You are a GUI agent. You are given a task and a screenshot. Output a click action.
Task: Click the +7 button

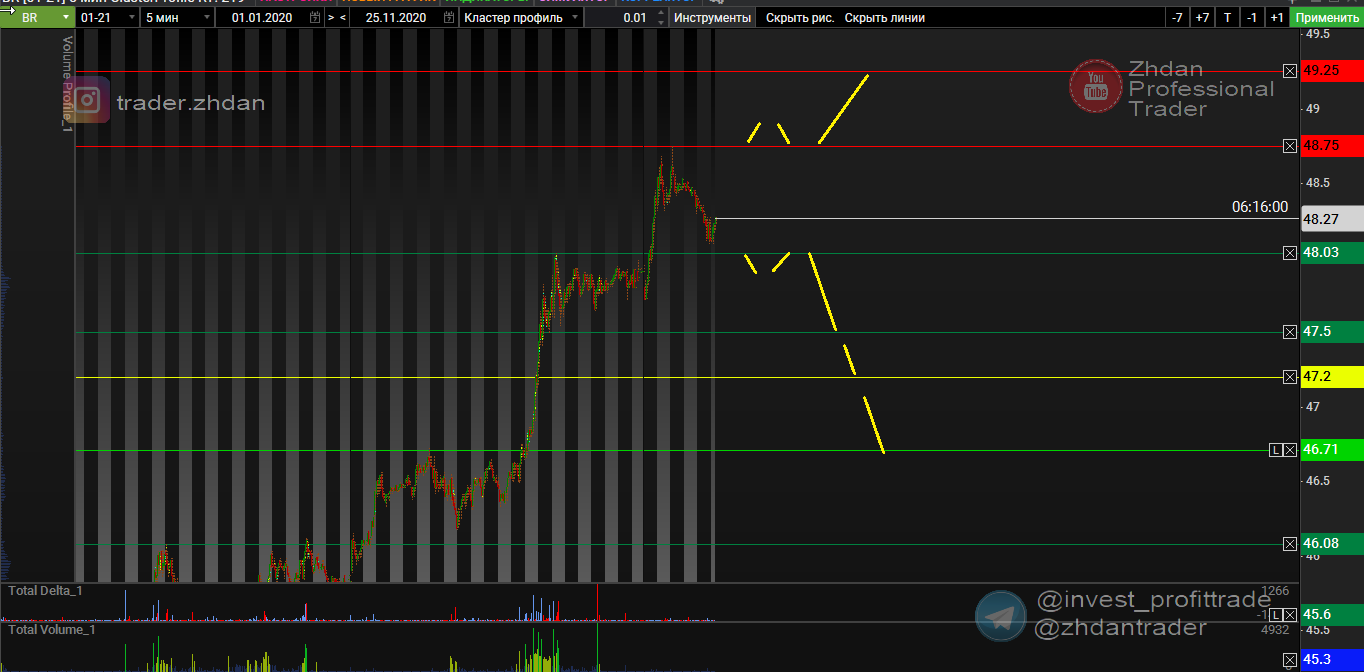1202,18
